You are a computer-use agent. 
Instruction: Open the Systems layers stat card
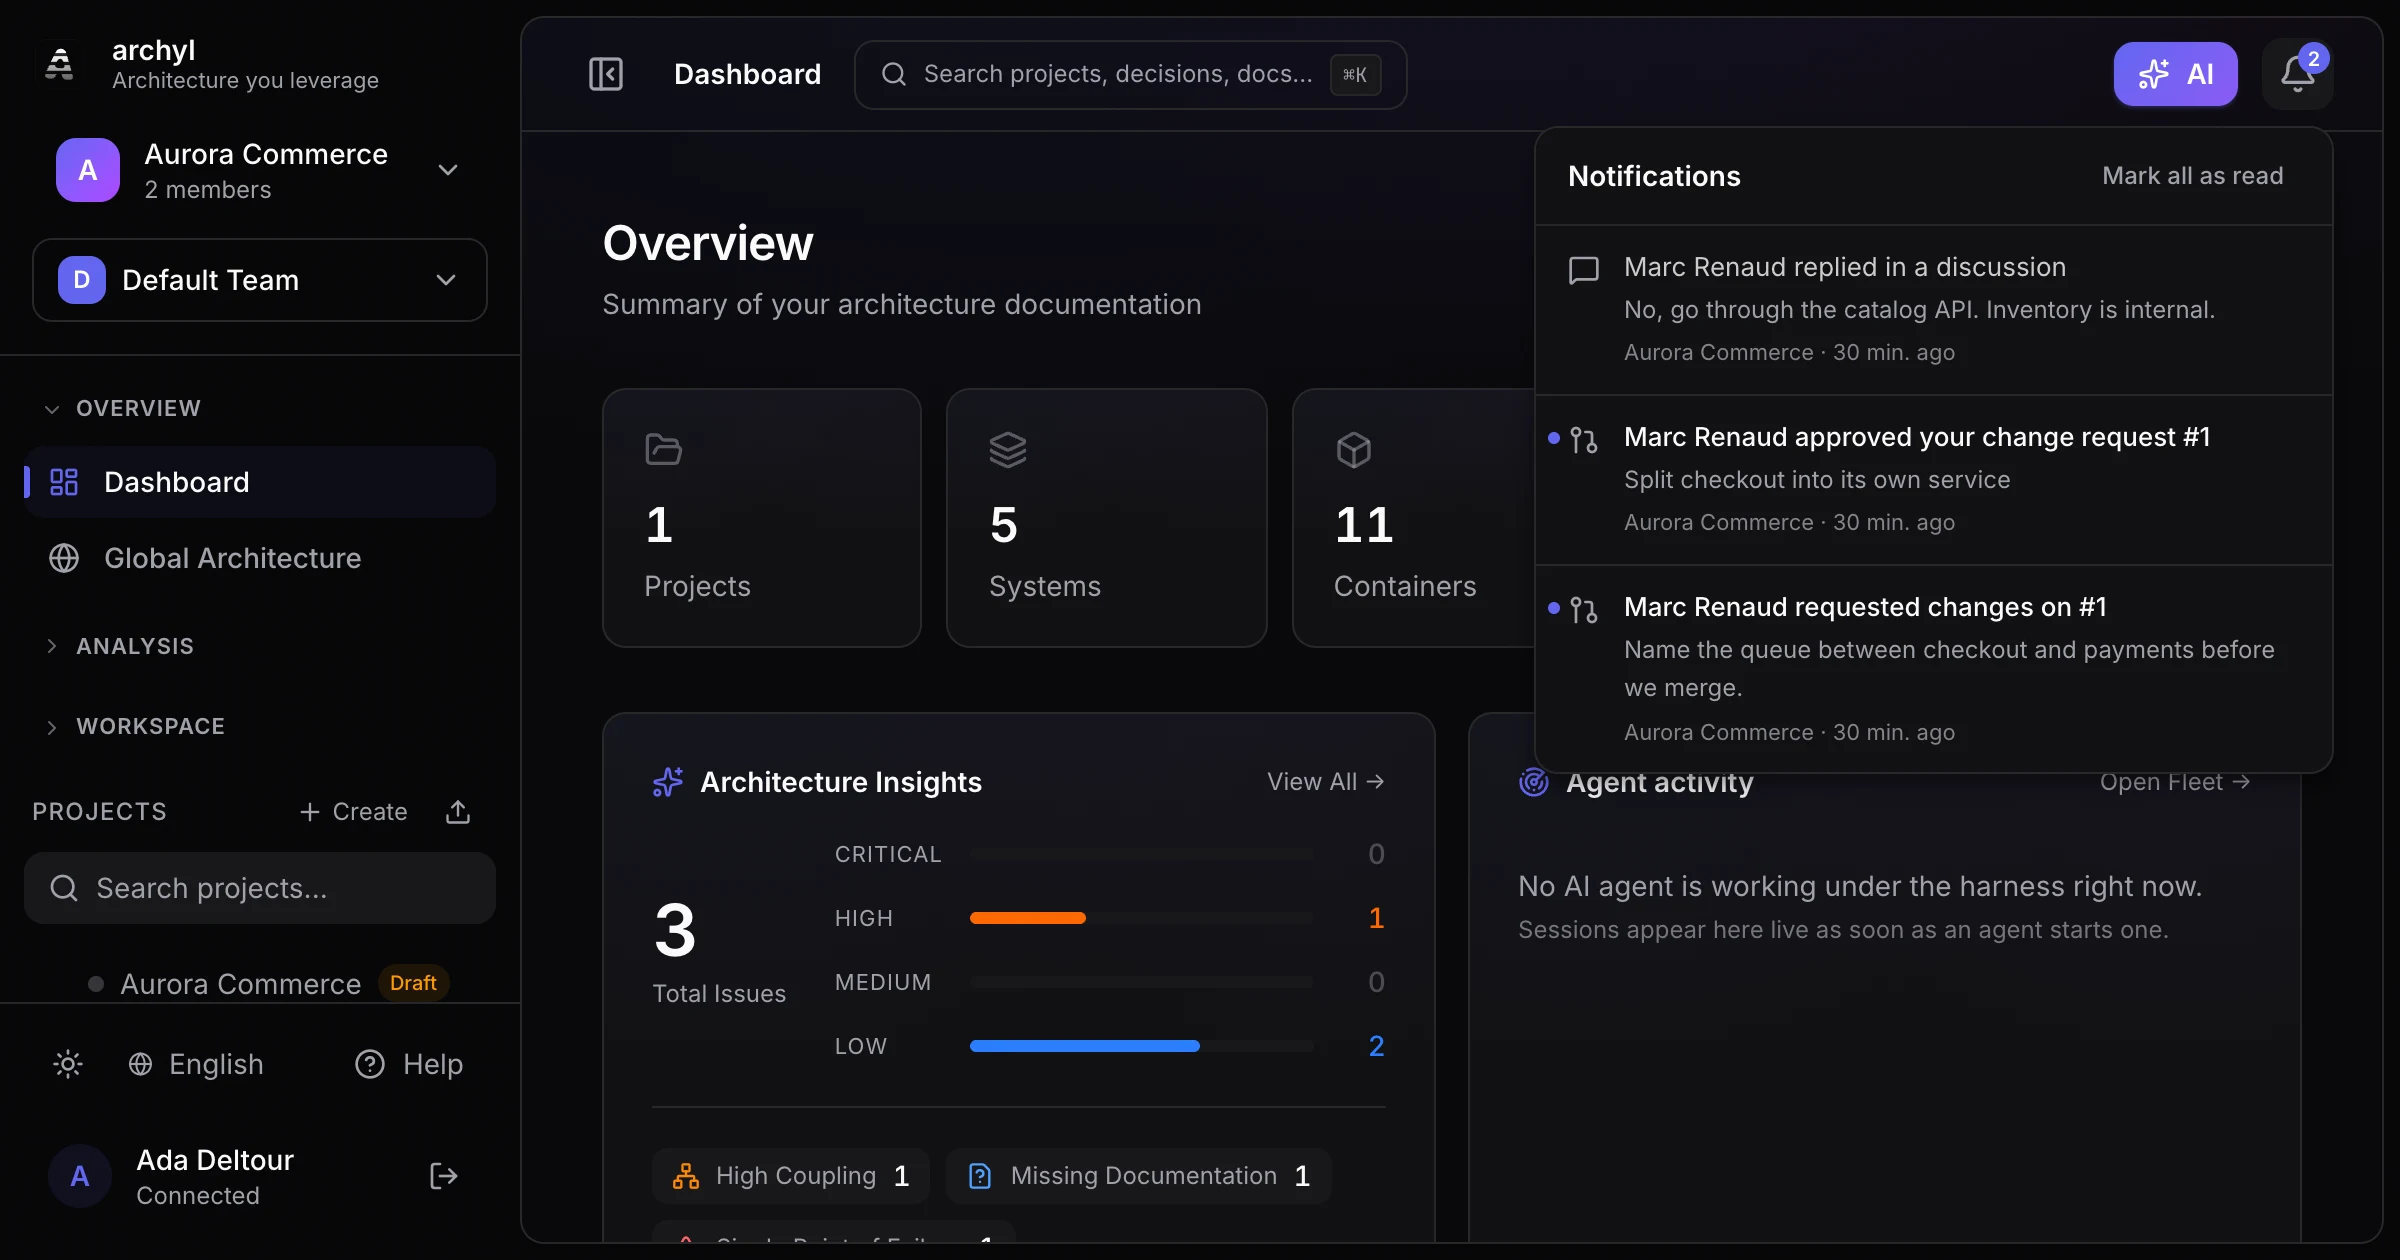pyautogui.click(x=1107, y=518)
